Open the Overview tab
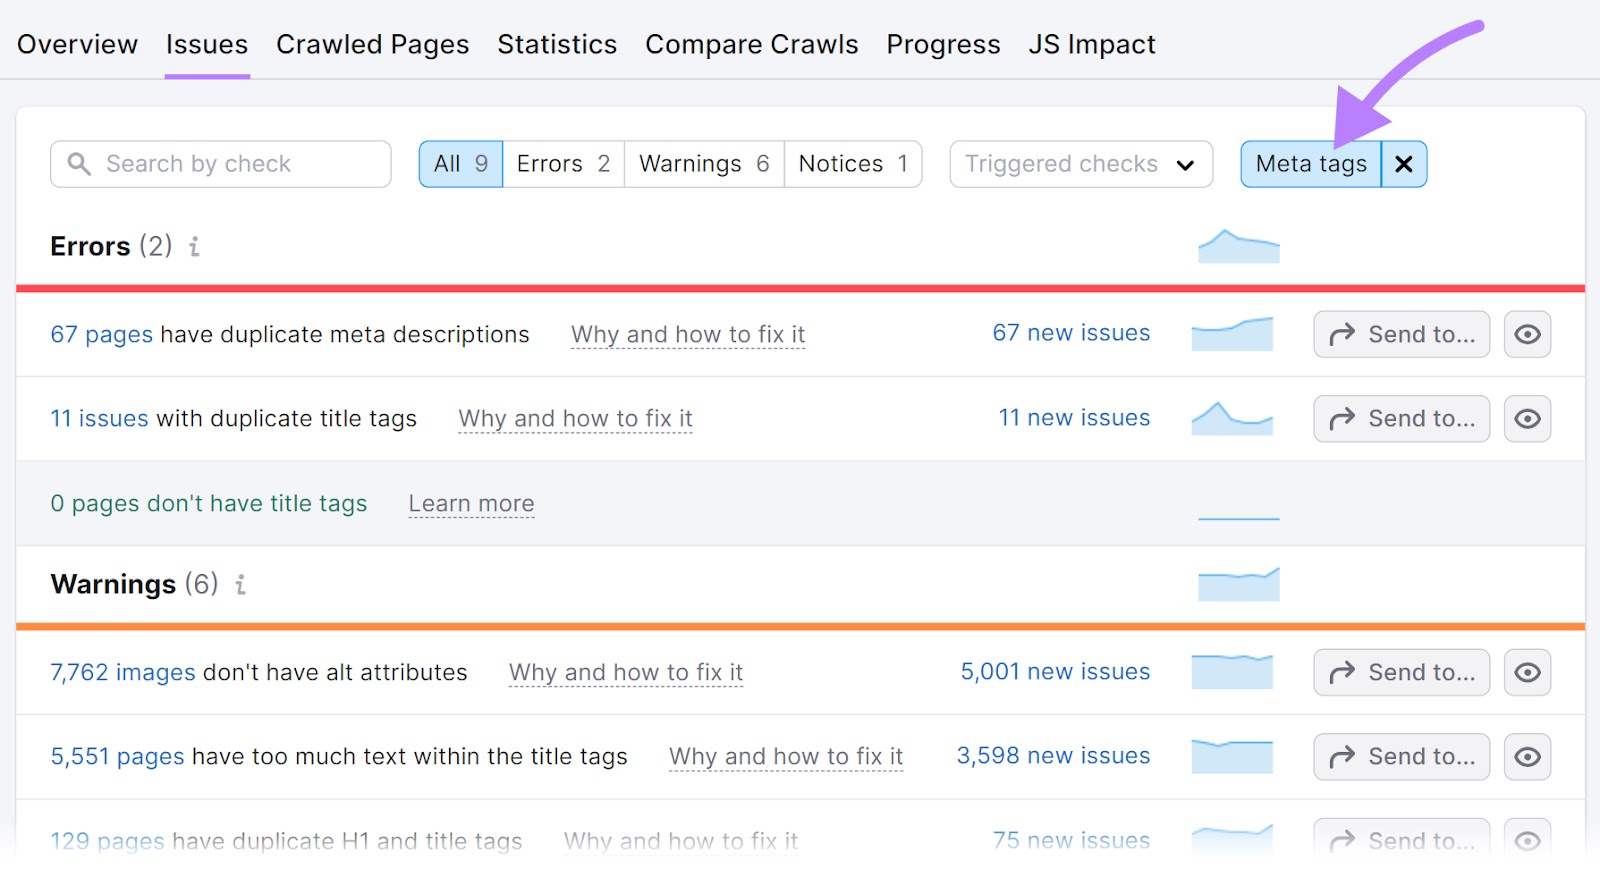The image size is (1600, 869). click(x=77, y=44)
